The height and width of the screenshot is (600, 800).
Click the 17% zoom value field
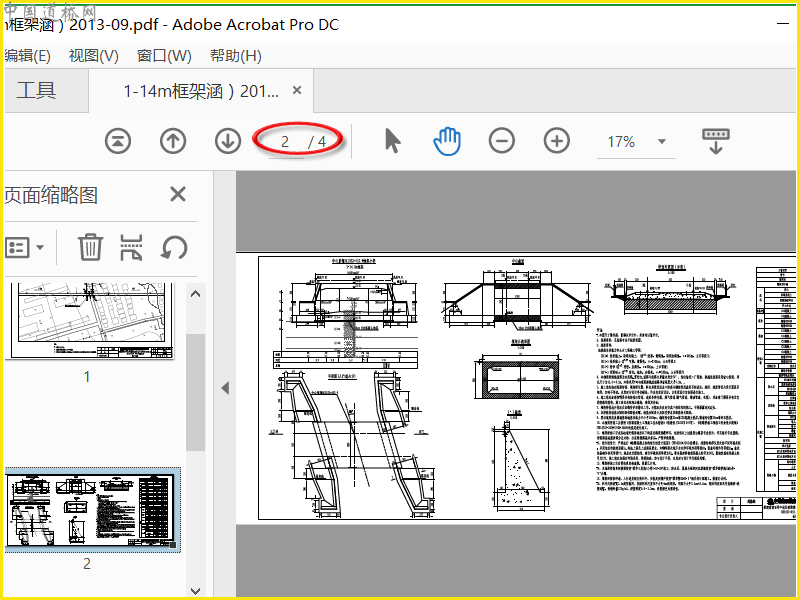pos(621,141)
